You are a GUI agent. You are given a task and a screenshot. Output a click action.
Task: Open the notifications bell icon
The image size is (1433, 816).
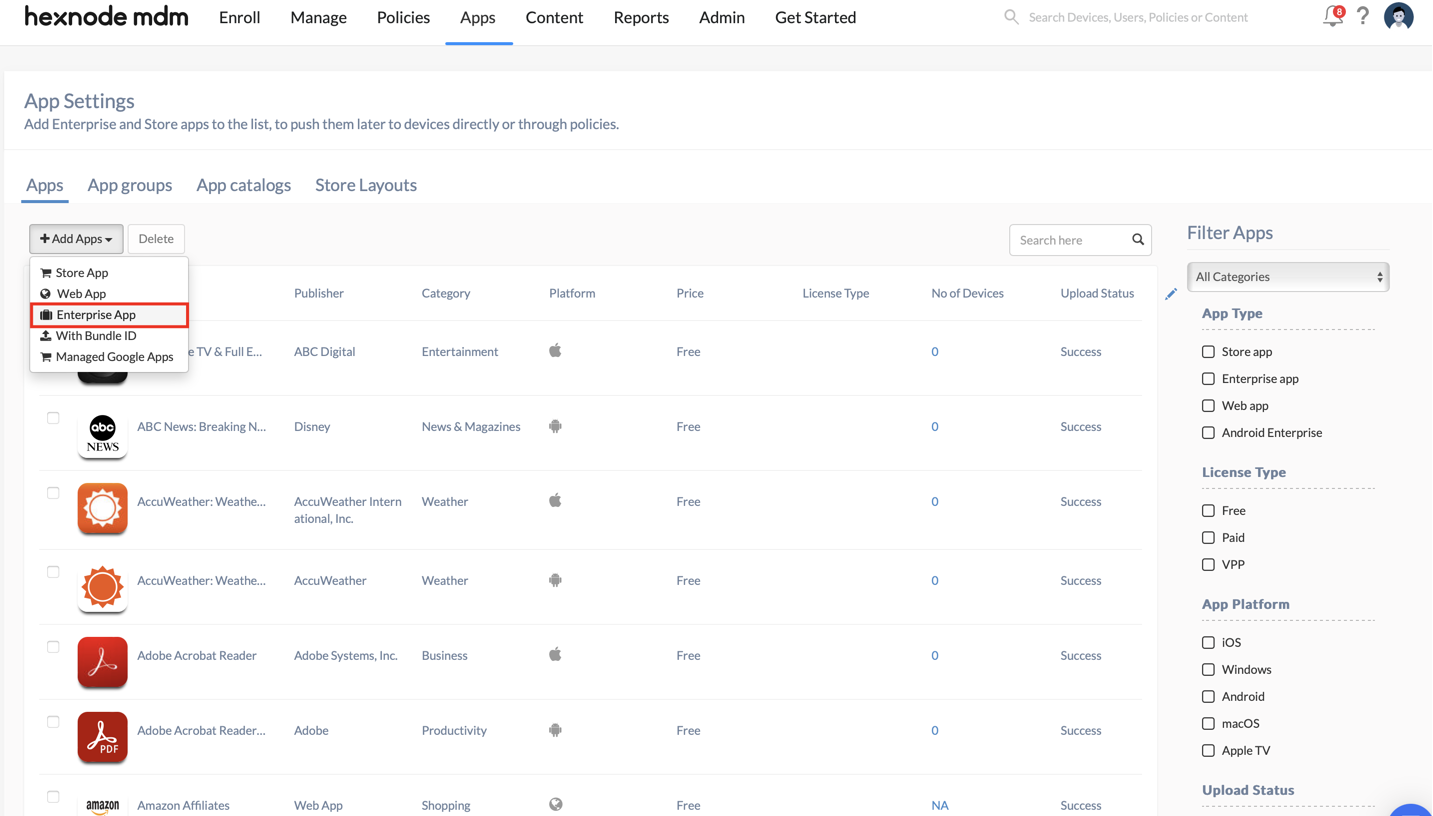[1333, 16]
